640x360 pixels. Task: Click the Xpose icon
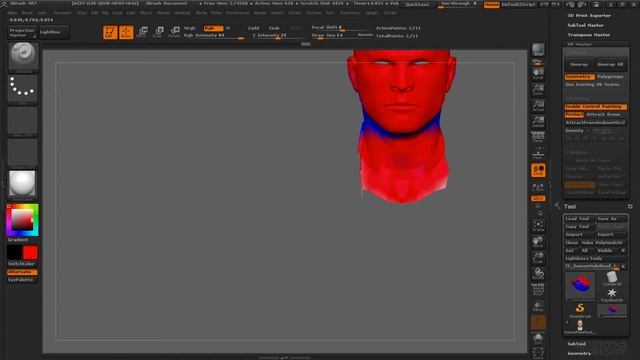point(538,352)
